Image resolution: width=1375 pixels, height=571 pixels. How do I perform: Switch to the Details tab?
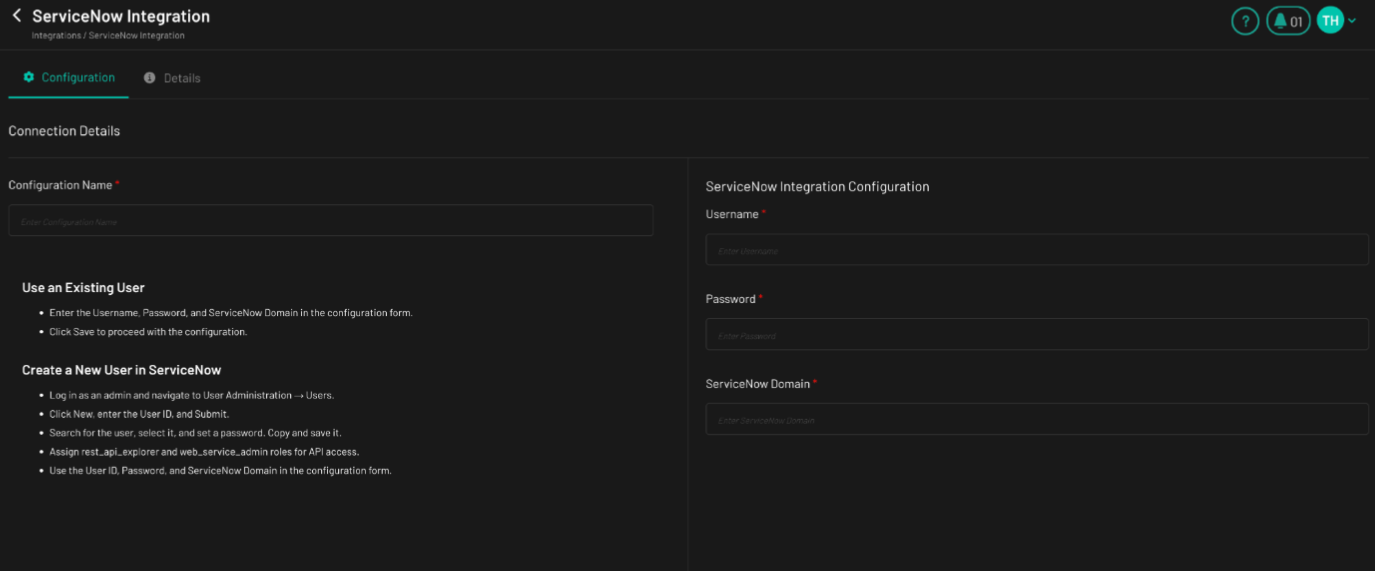point(172,78)
